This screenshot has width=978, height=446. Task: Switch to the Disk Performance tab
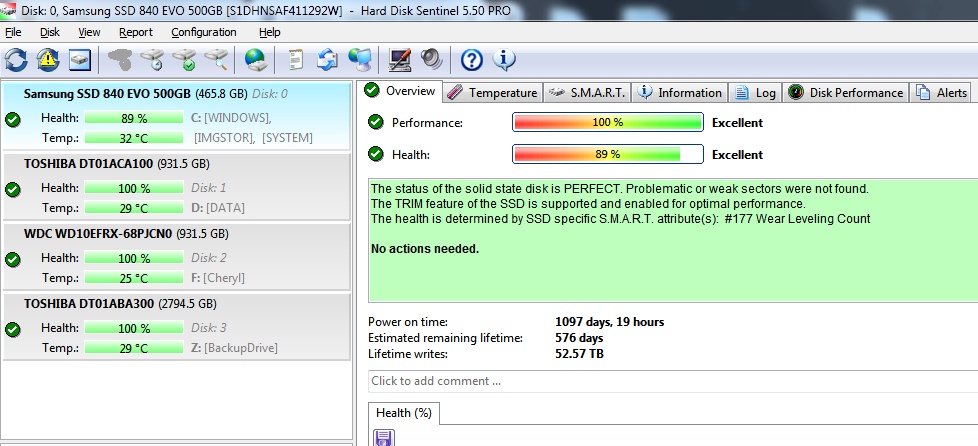[x=846, y=92]
